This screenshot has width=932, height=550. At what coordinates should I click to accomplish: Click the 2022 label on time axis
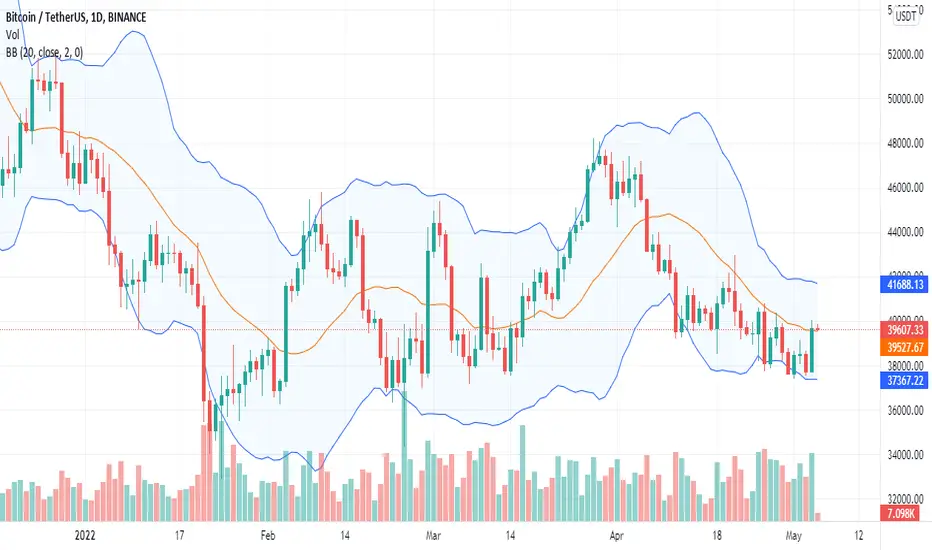[85, 536]
